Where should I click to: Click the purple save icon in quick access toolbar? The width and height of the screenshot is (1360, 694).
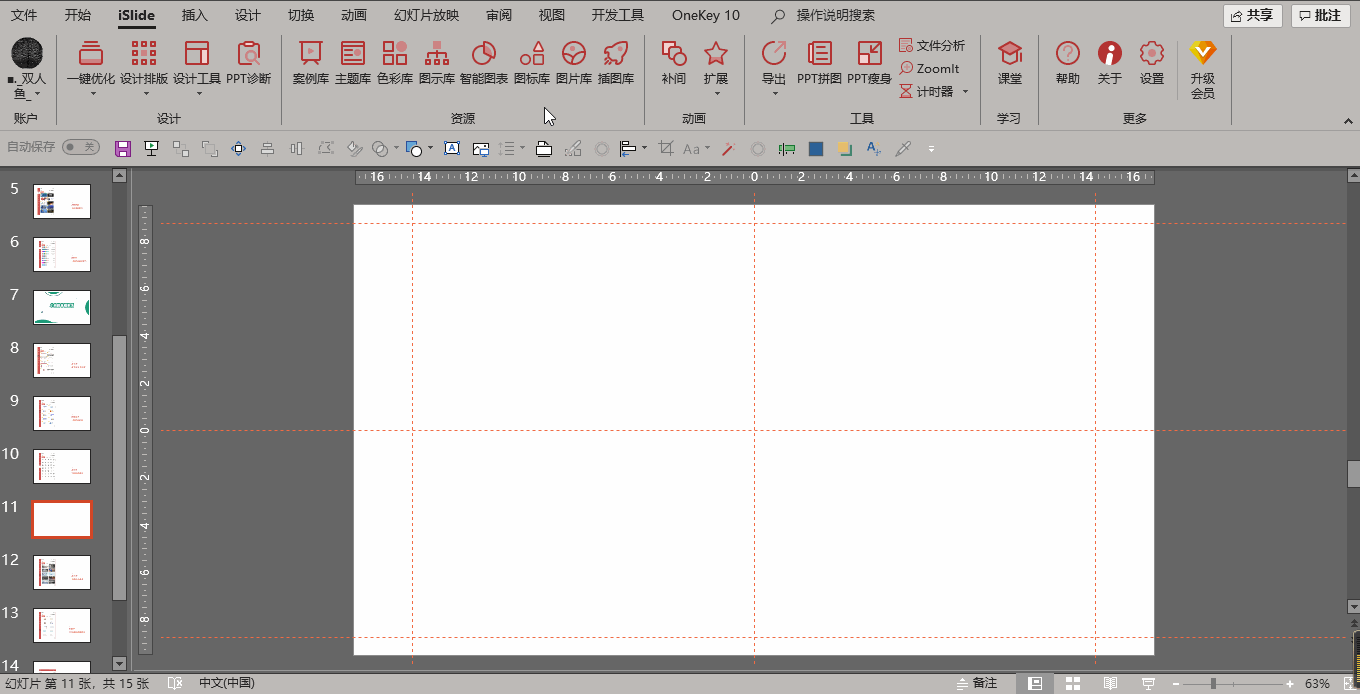(123, 149)
